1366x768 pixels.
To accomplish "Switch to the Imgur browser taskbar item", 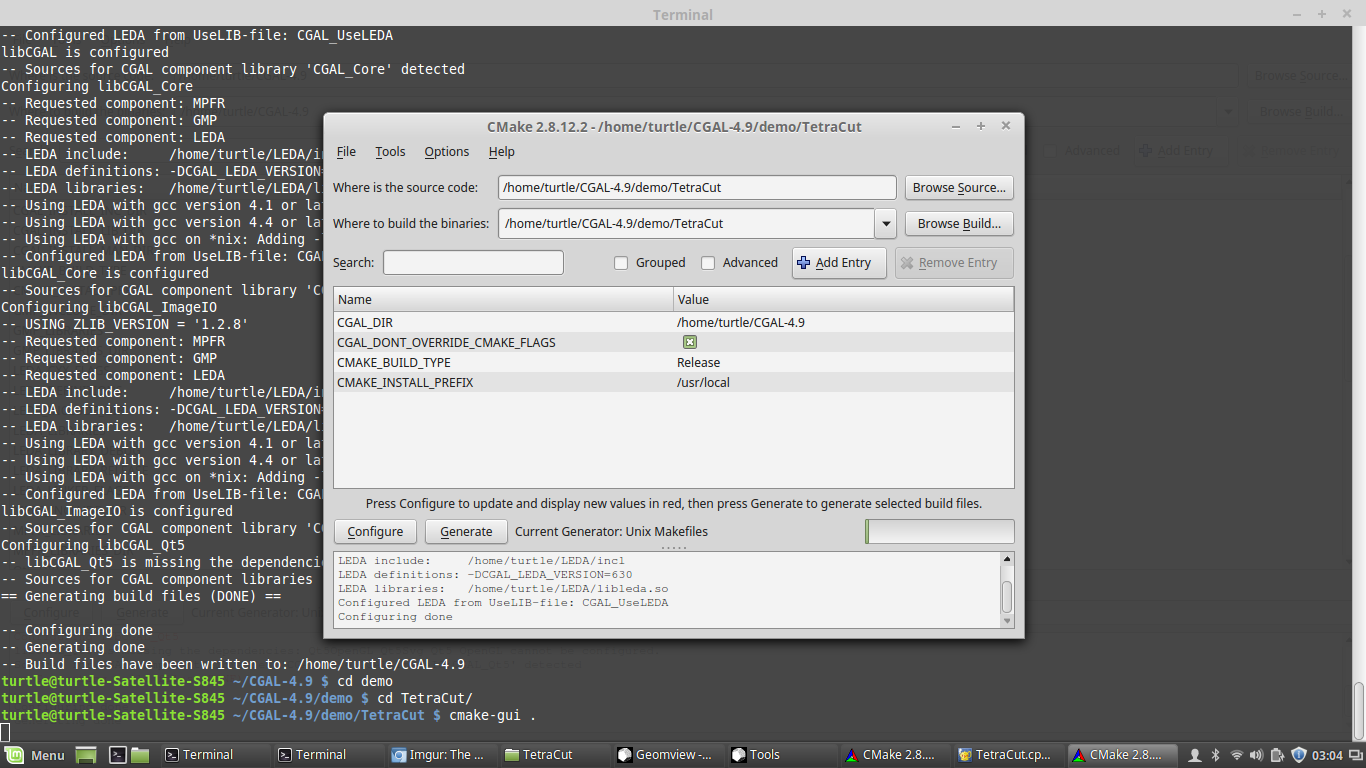I will coord(439,755).
